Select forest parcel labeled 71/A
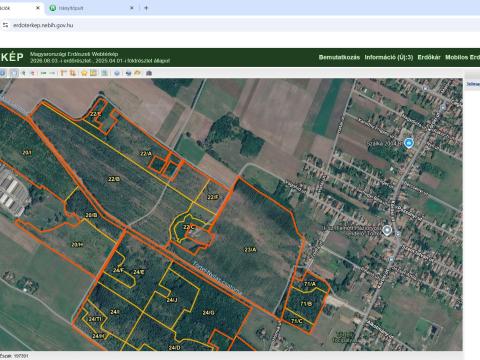480x360 pixels. tap(310, 284)
